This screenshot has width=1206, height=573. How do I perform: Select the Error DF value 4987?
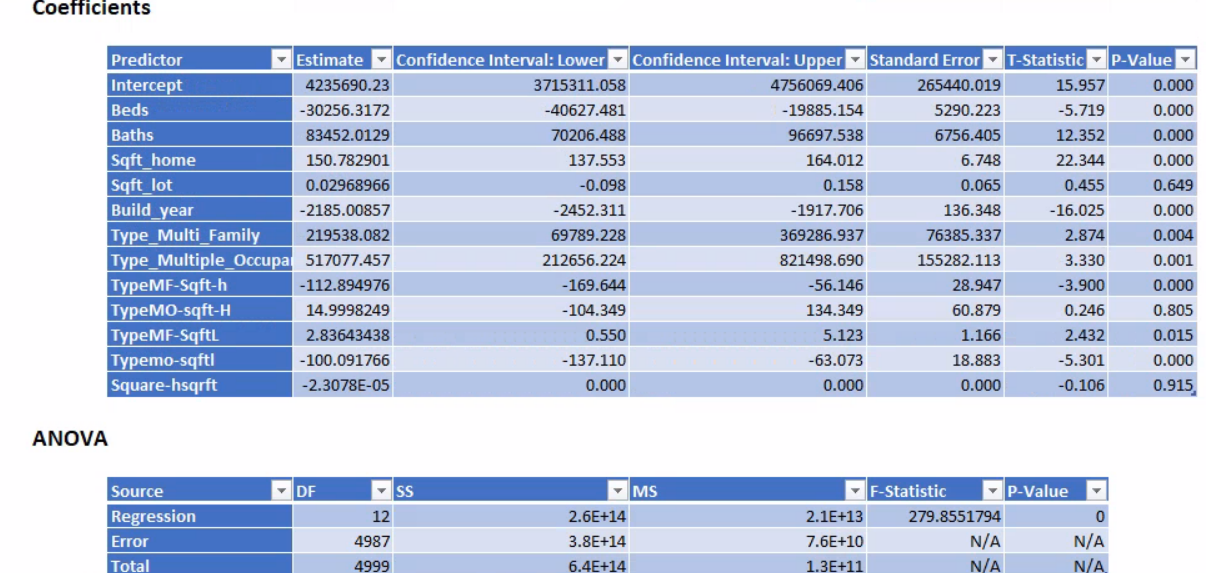pos(343,541)
